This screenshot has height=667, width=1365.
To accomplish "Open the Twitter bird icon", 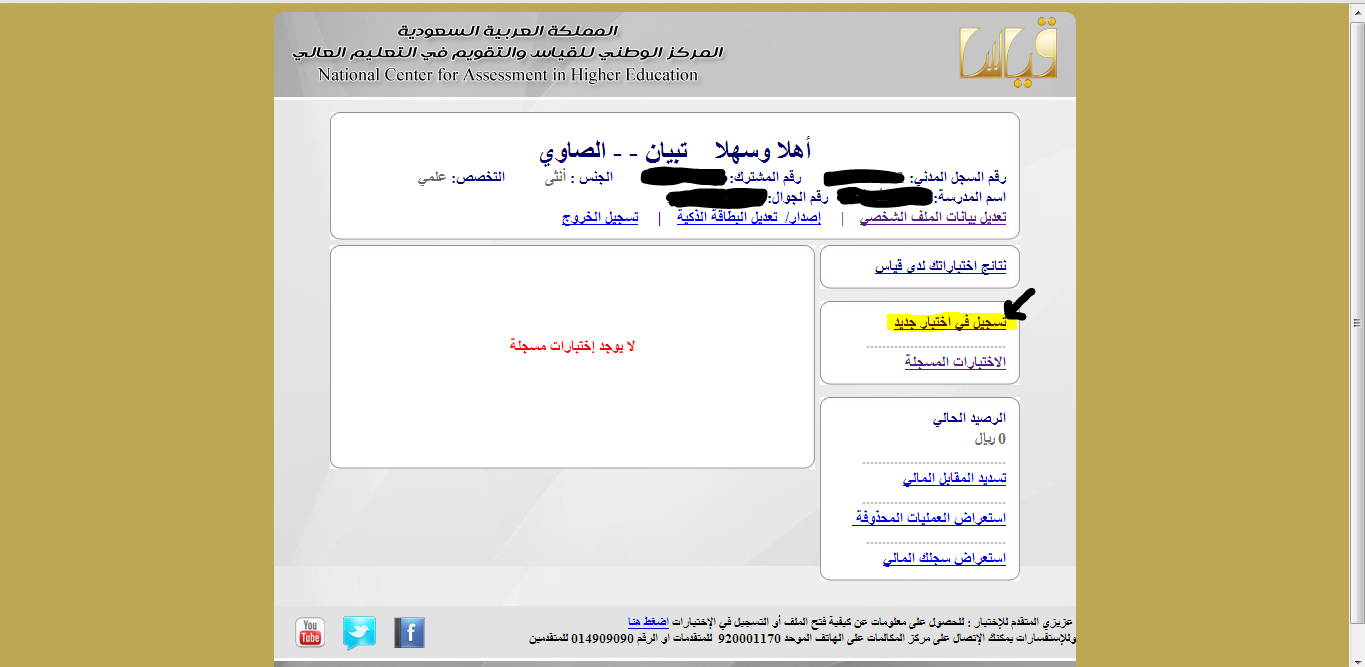I will [x=359, y=632].
